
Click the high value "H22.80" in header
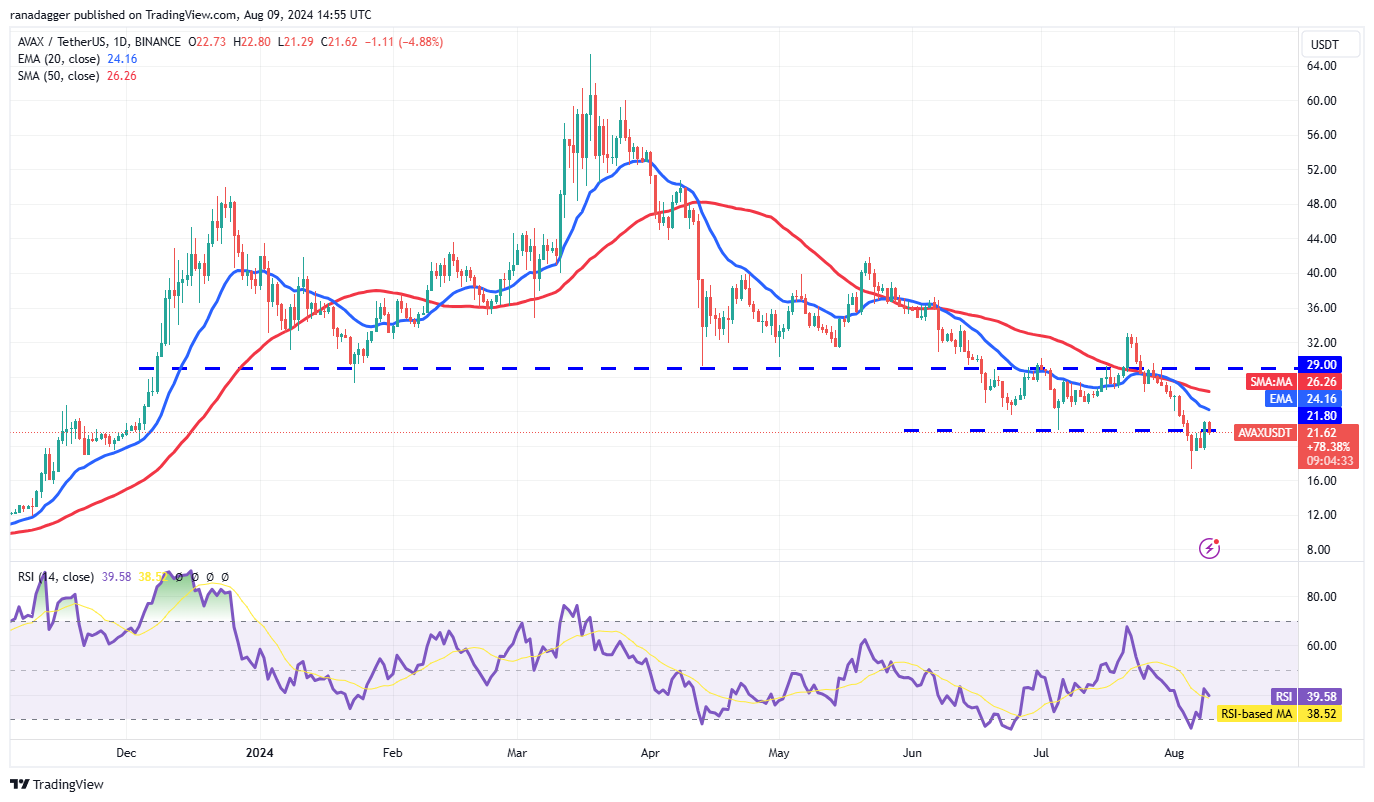pos(254,42)
